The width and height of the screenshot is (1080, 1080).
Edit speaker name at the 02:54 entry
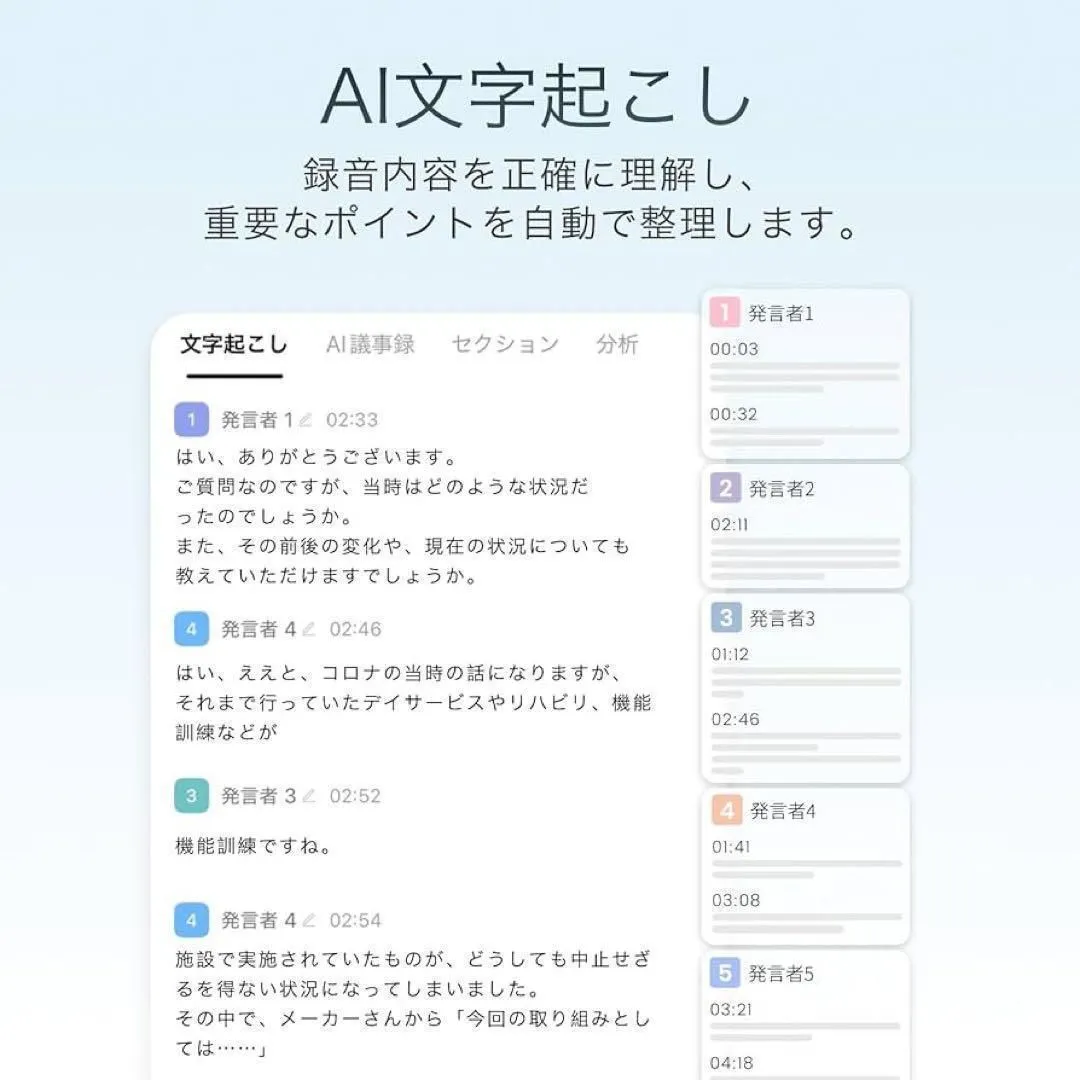click(309, 920)
